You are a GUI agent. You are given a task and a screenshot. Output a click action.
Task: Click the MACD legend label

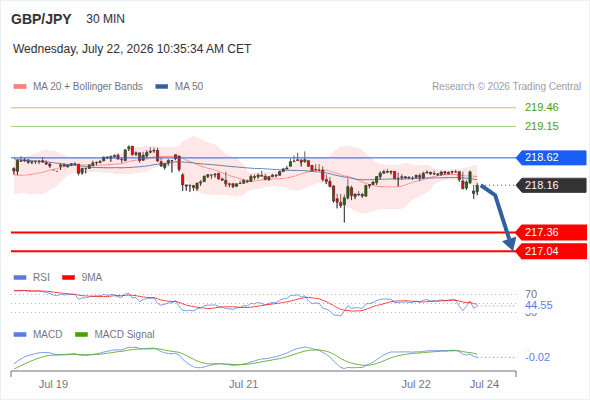tap(48, 335)
